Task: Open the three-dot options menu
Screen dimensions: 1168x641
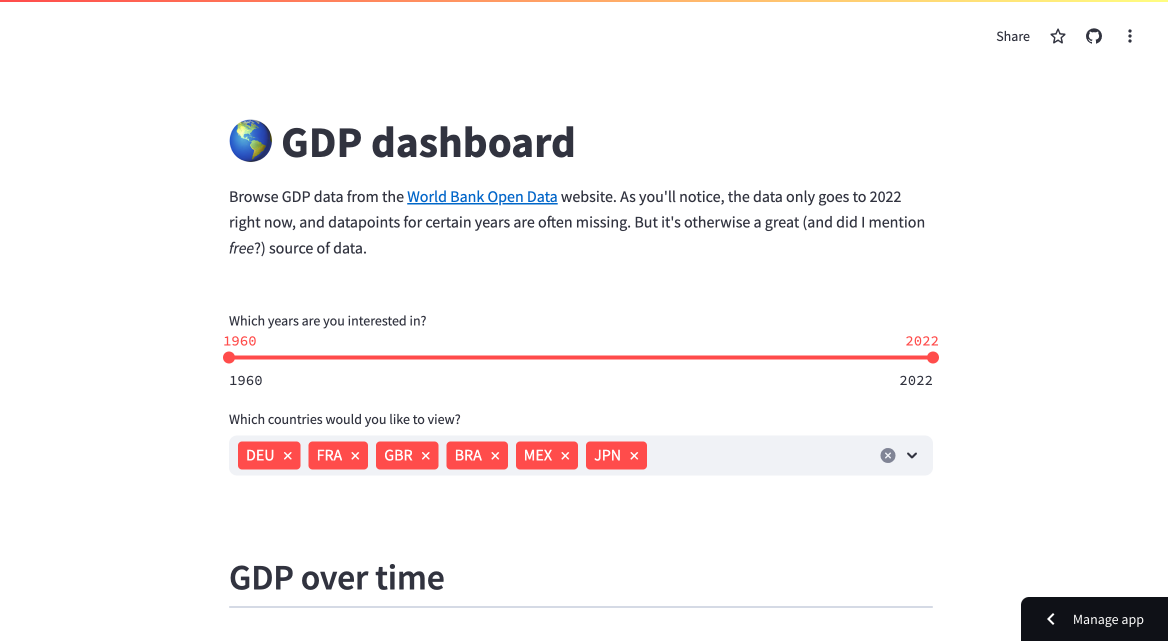Action: (1129, 36)
